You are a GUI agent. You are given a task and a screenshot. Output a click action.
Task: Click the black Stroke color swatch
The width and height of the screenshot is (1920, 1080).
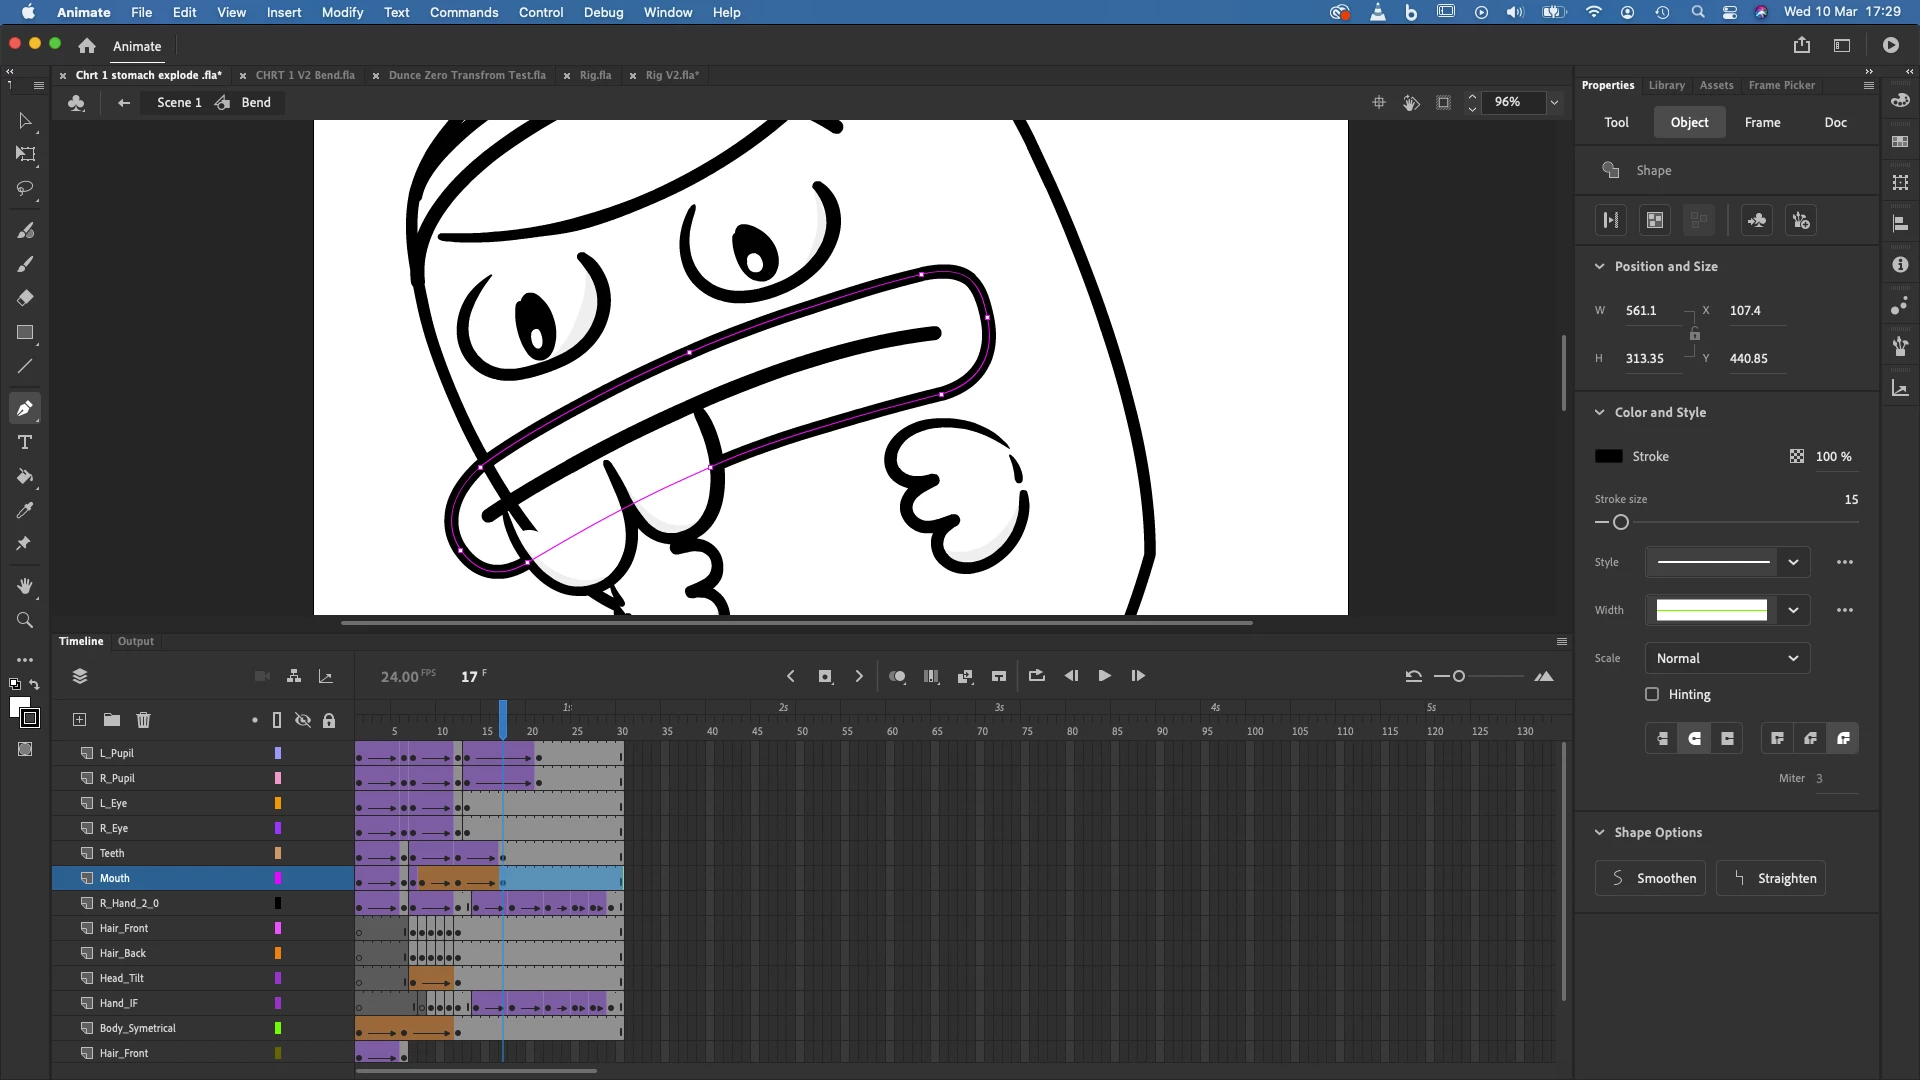tap(1608, 456)
